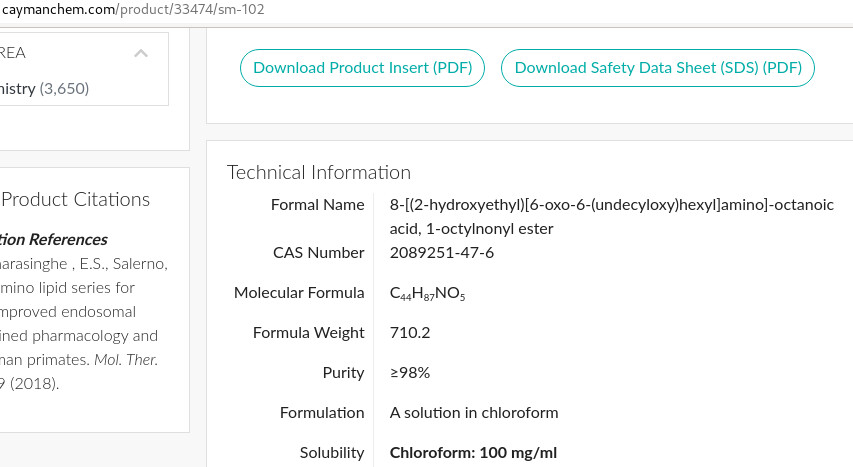Click 'A solution in chloroform' formulation text
This screenshot has height=467, width=853.
[x=474, y=412]
